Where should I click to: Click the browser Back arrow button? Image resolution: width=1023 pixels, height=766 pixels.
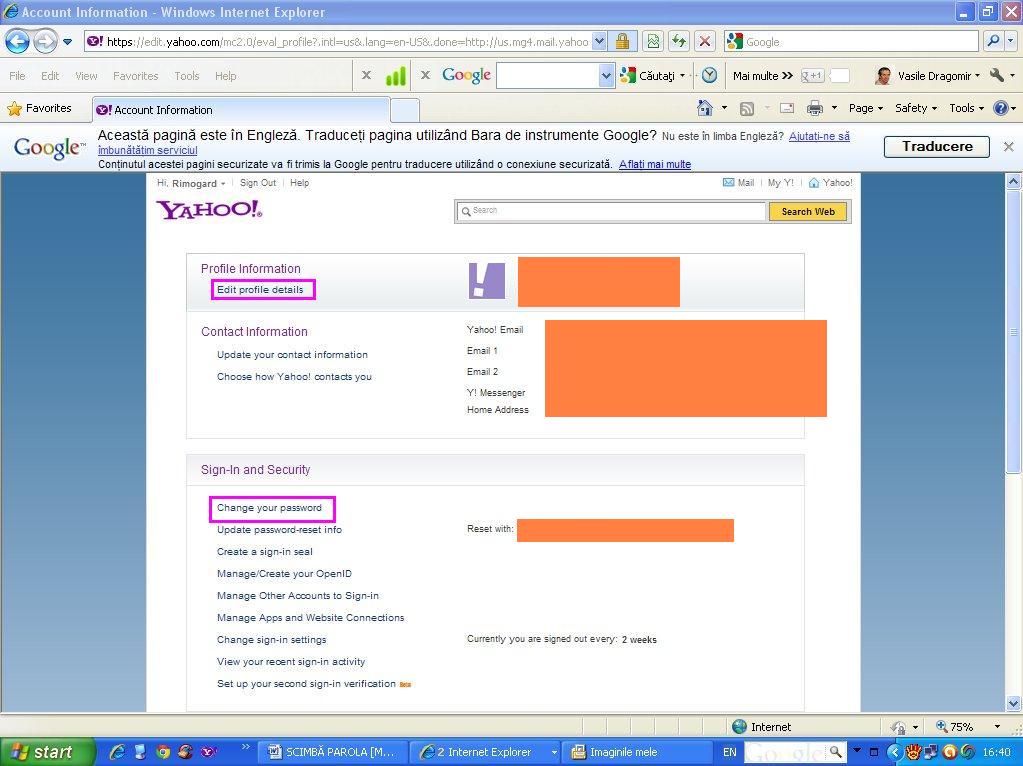coord(18,42)
